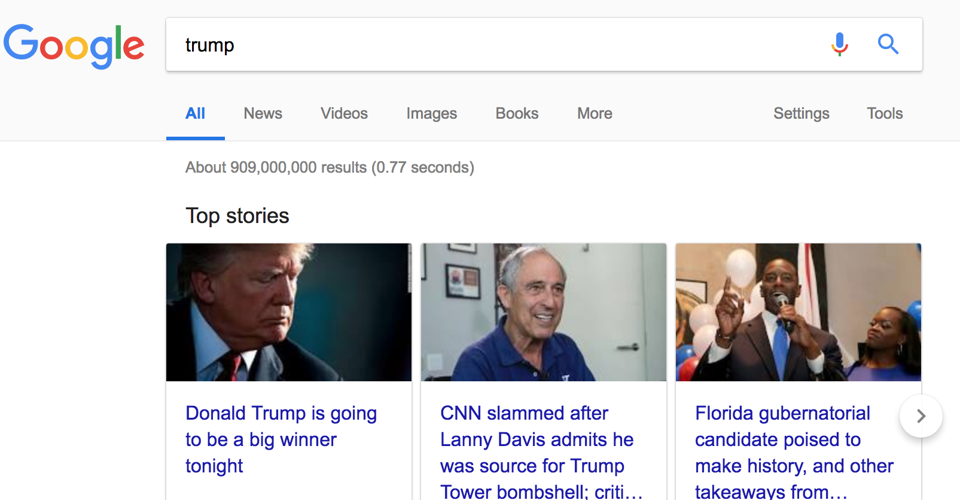The image size is (960, 500).
Task: Click the 'About 909,000,000 results' stats text
Action: click(x=329, y=167)
